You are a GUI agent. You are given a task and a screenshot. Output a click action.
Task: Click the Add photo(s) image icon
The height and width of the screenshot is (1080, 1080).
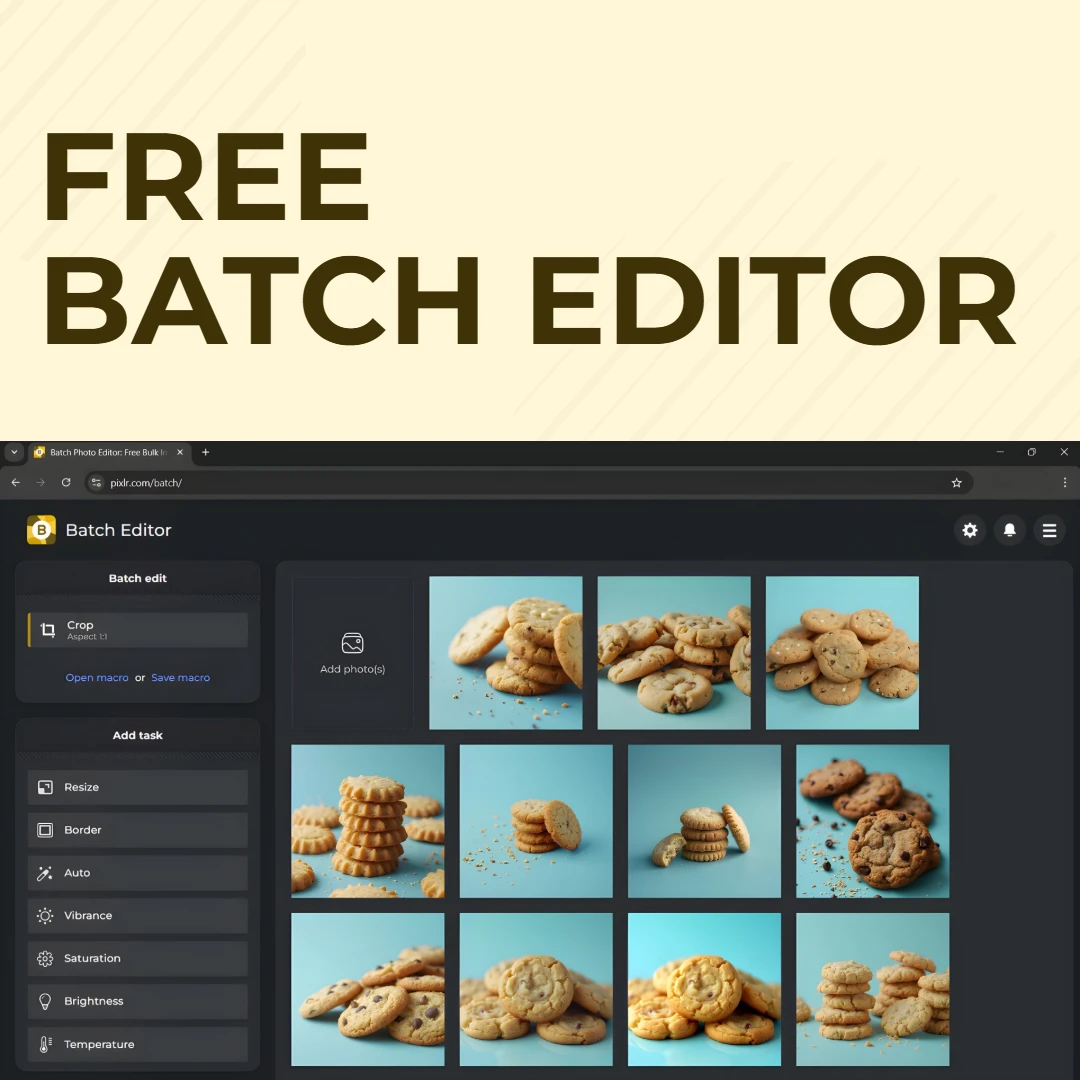point(353,643)
